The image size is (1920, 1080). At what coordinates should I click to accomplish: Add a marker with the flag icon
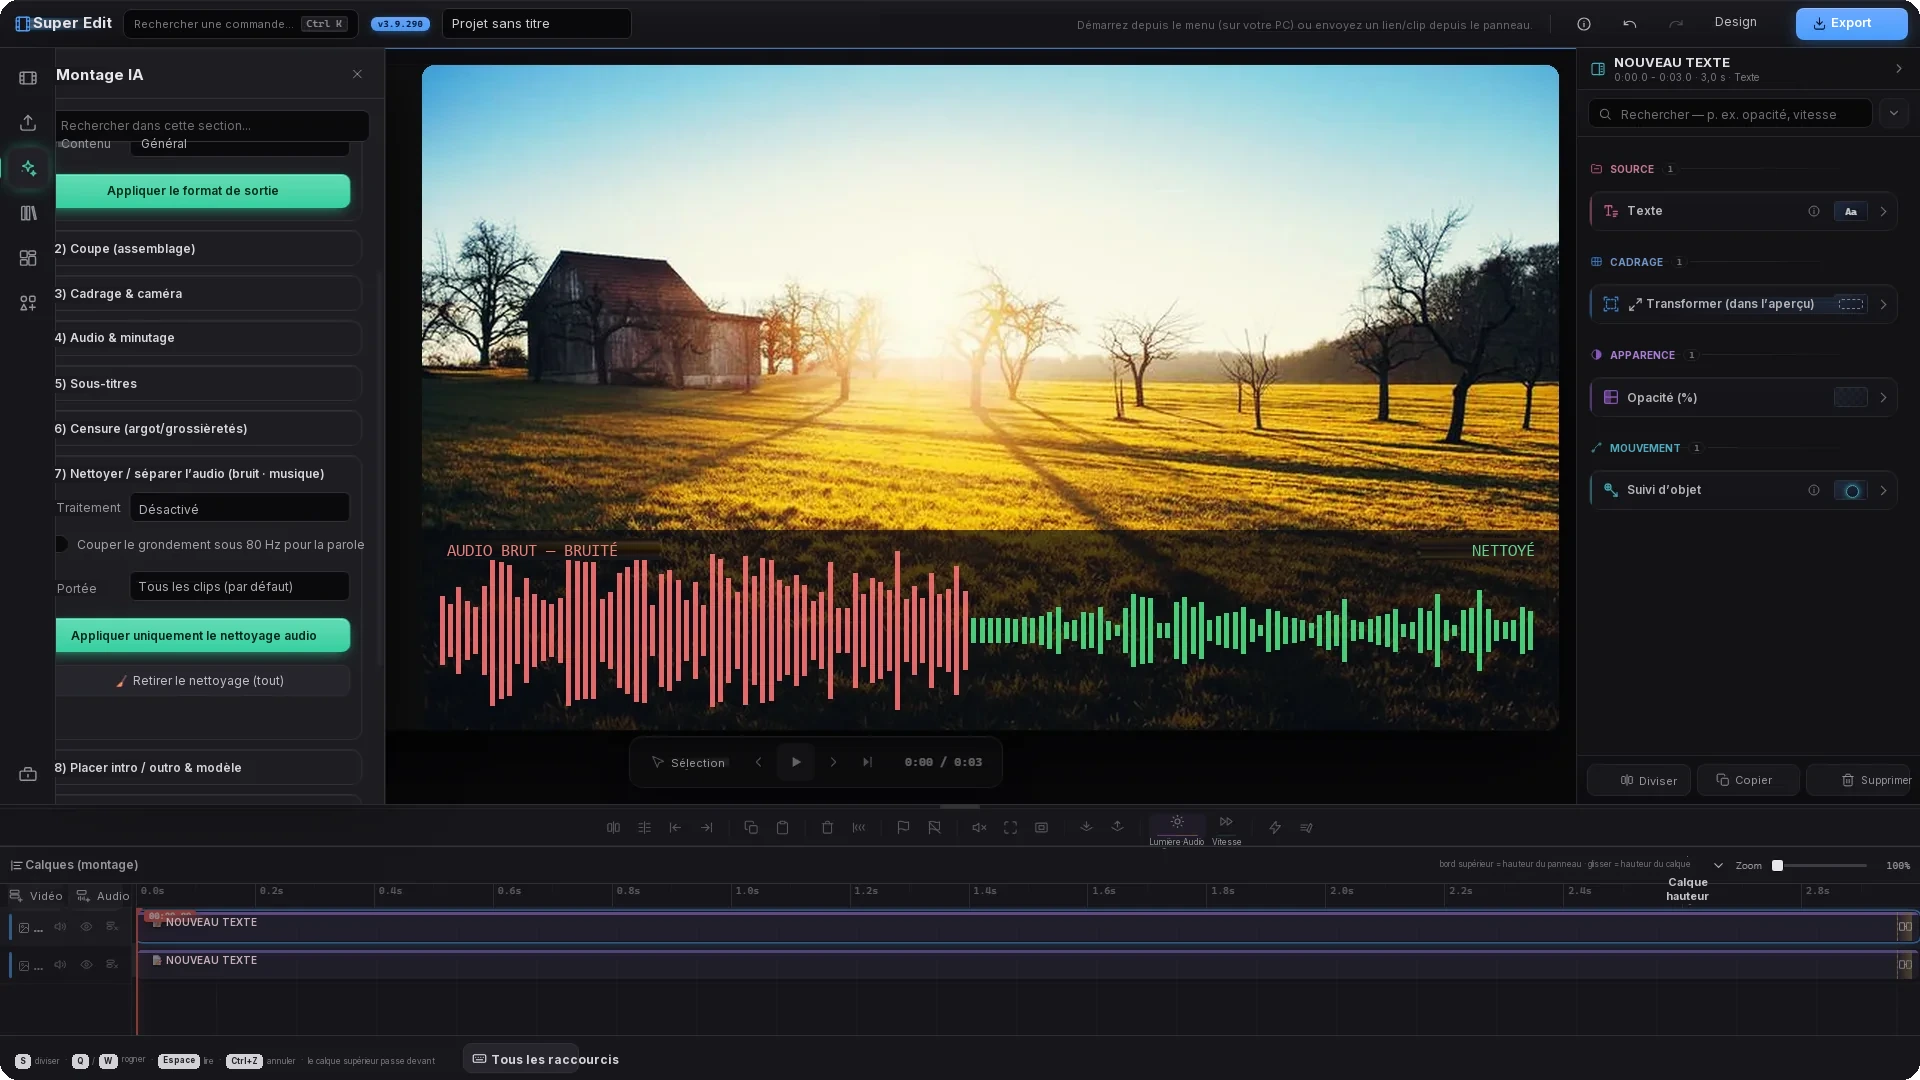pos(903,827)
